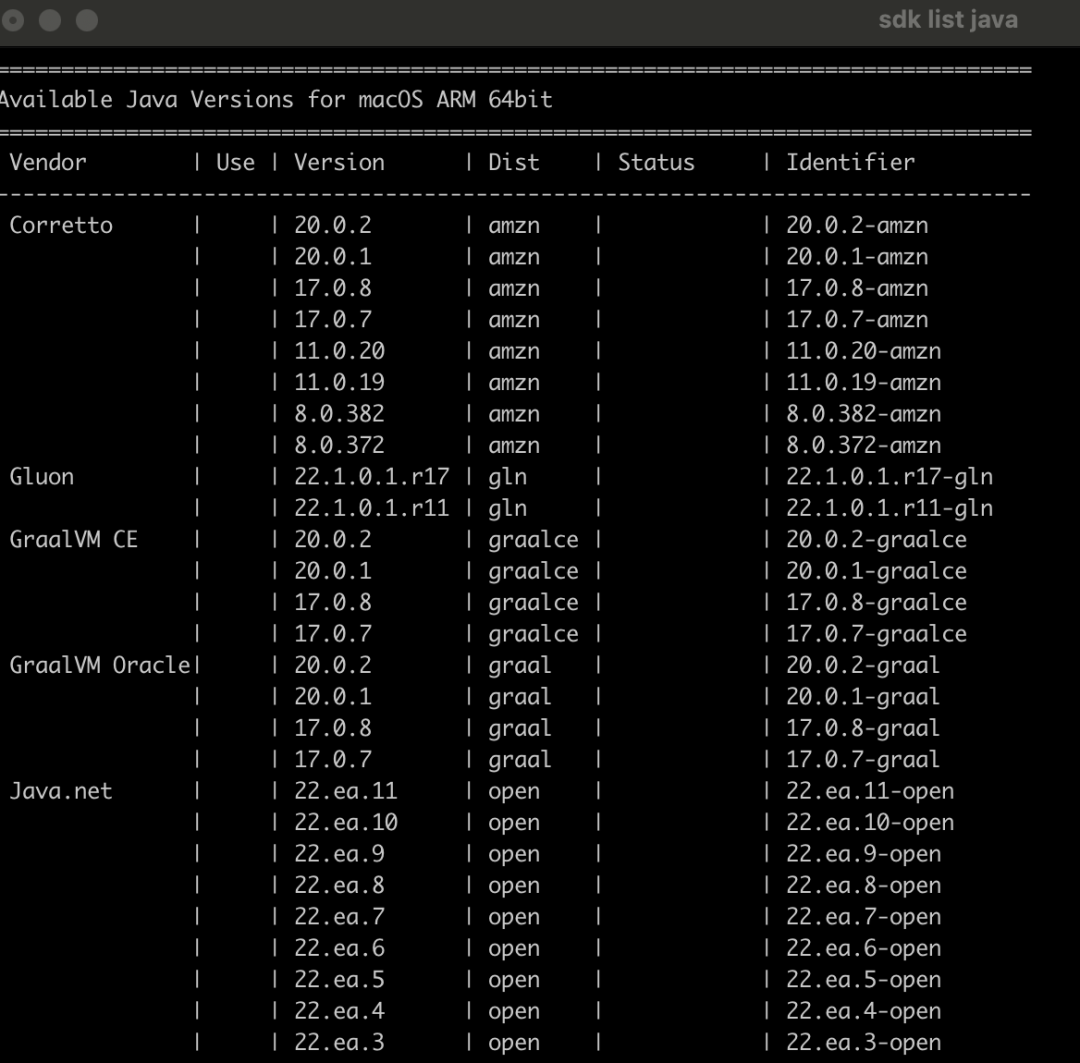Image resolution: width=1080 pixels, height=1063 pixels.
Task: Click identifier 22.1.0.1.r11-gln
Action: [x=890, y=508]
